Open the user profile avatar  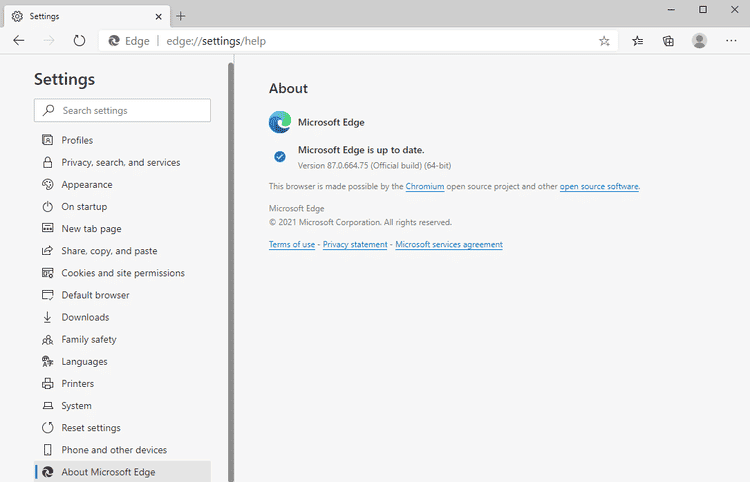pos(699,41)
